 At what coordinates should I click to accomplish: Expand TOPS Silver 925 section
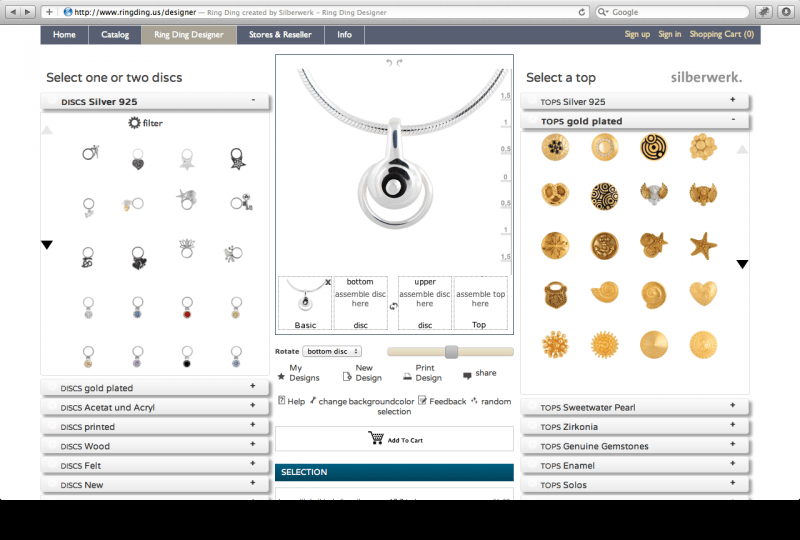pos(635,102)
